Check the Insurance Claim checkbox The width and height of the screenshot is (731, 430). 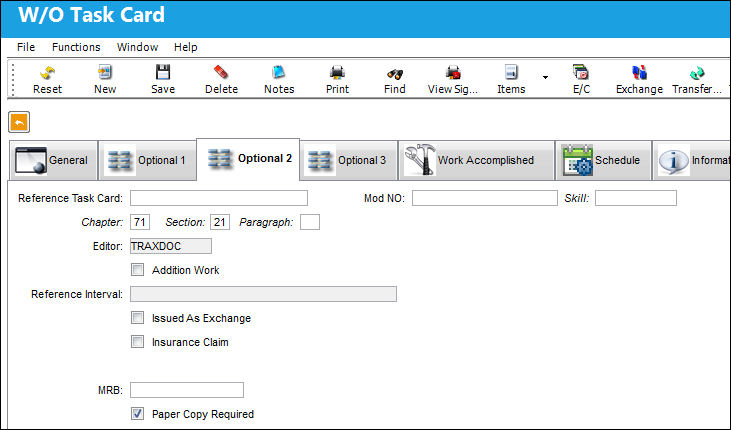tap(138, 342)
